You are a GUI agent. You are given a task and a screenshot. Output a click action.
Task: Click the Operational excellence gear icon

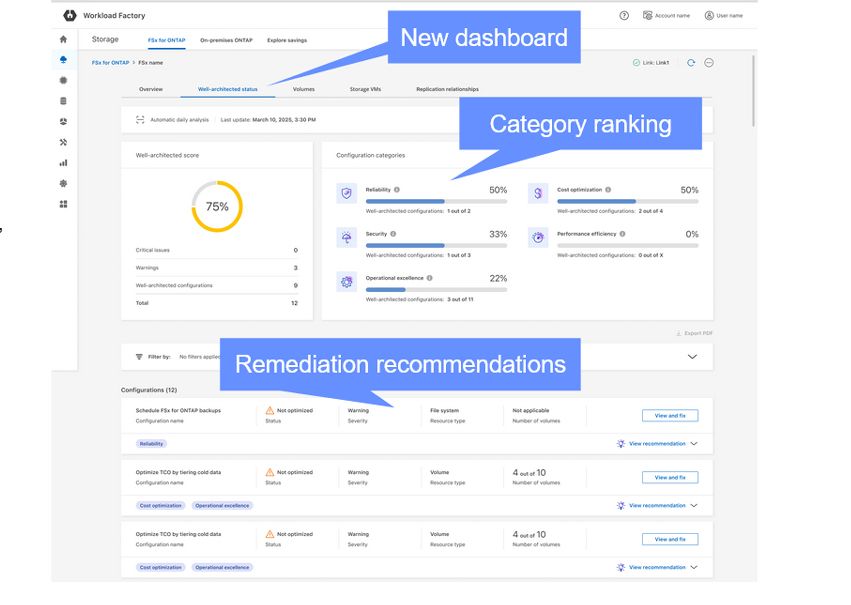point(346,282)
